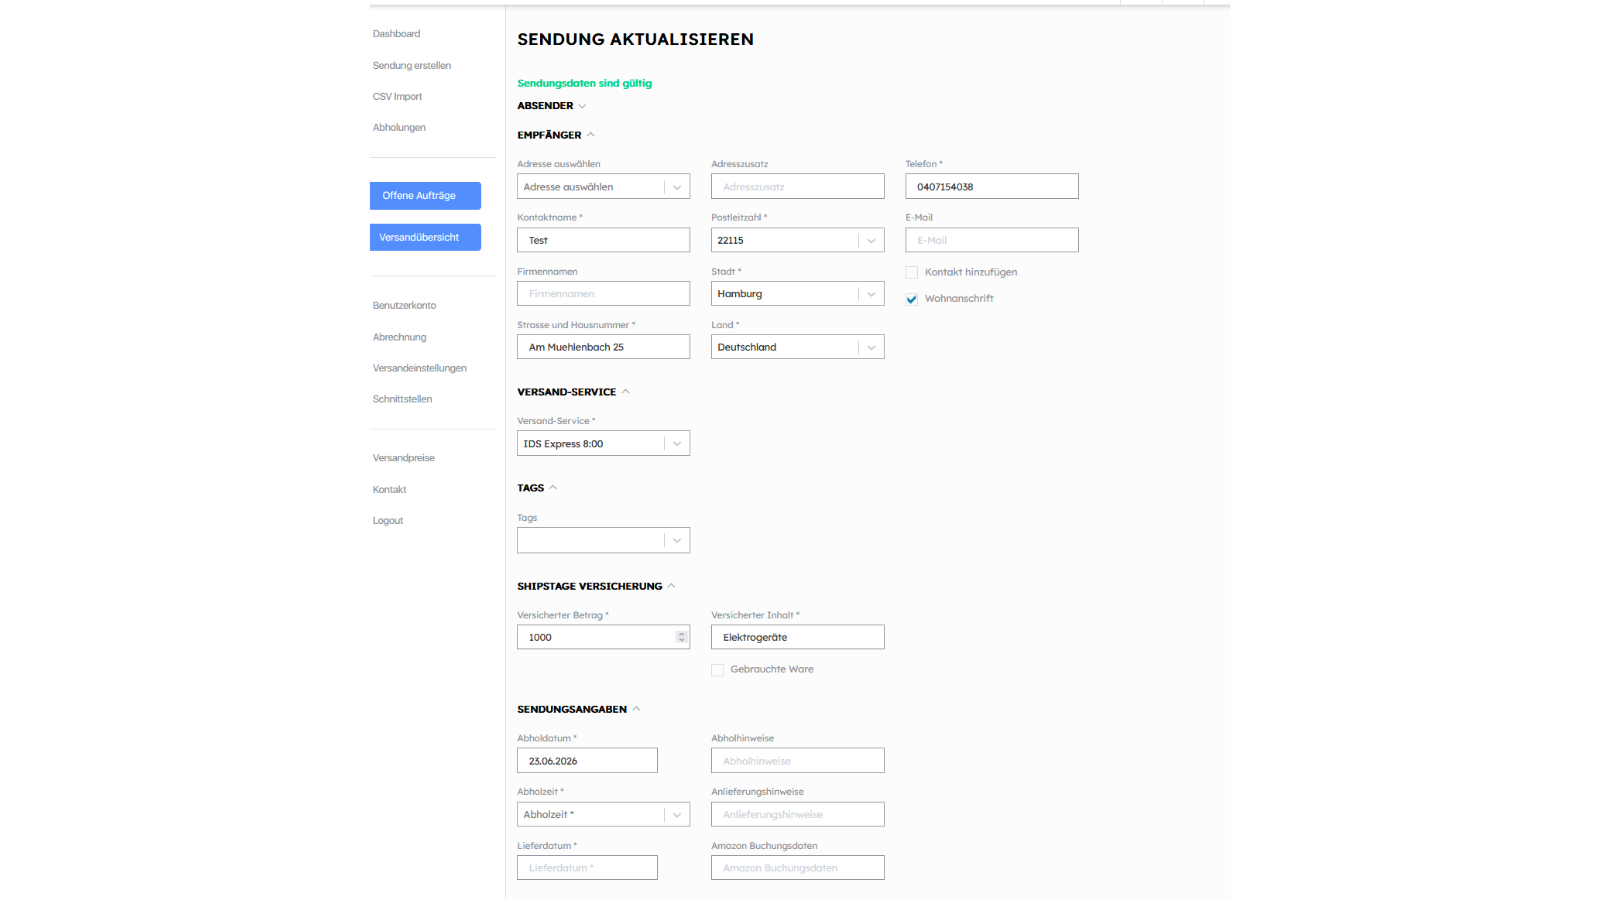Collapse the SENDUNGSANGABEN section chevron
The height and width of the screenshot is (900, 1600).
point(637,709)
